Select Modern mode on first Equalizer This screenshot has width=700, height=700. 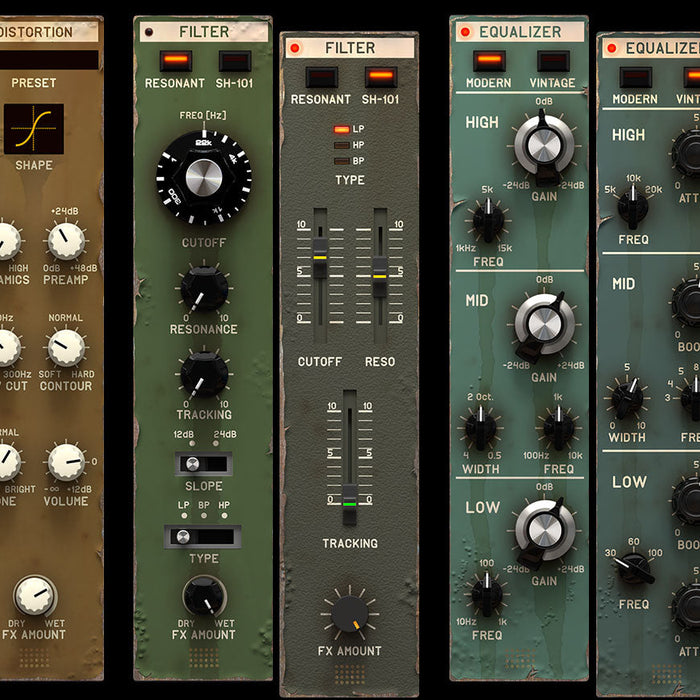pyautogui.click(x=489, y=60)
